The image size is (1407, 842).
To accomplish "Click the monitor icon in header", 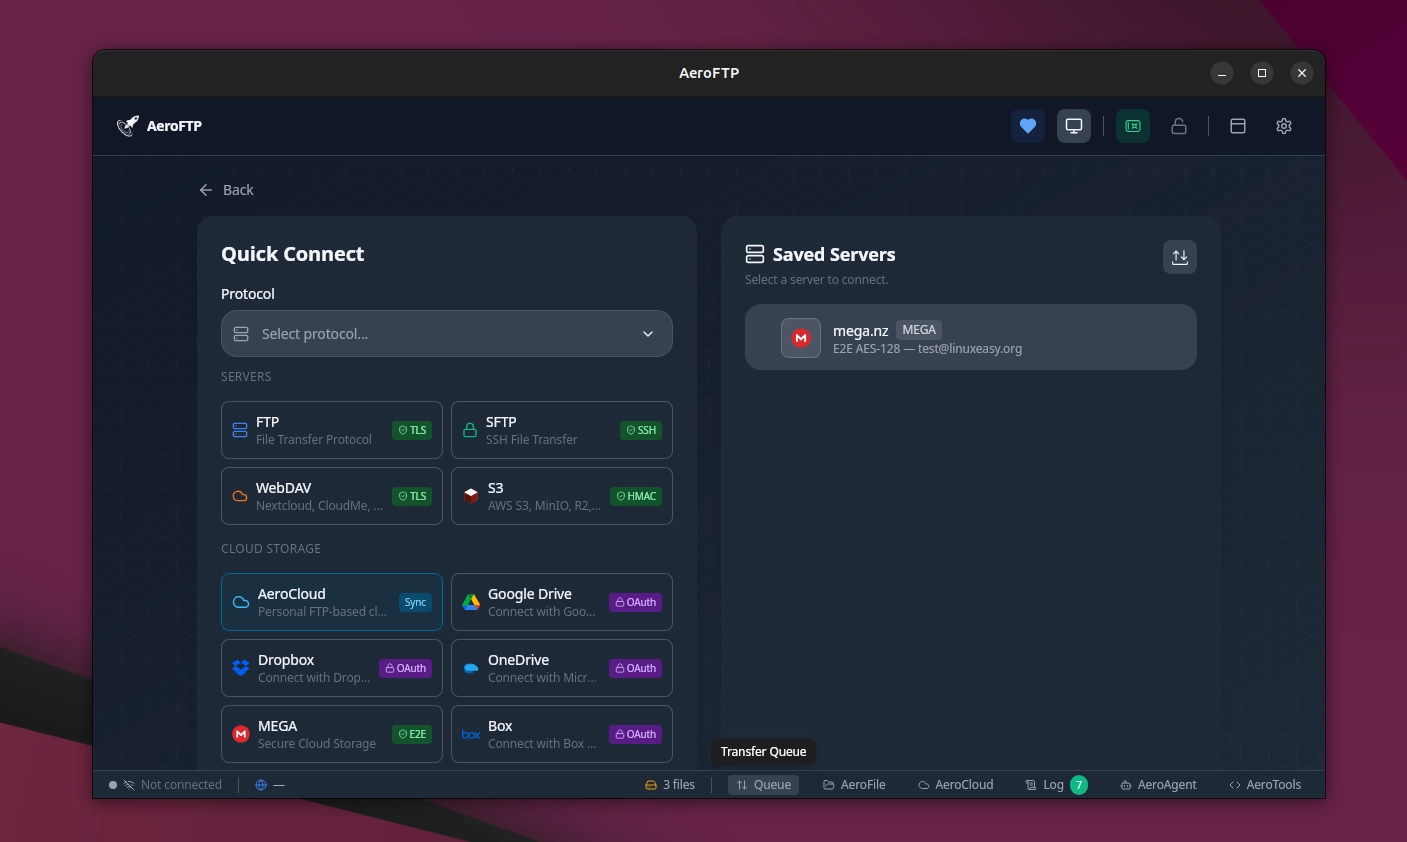I will (1073, 126).
